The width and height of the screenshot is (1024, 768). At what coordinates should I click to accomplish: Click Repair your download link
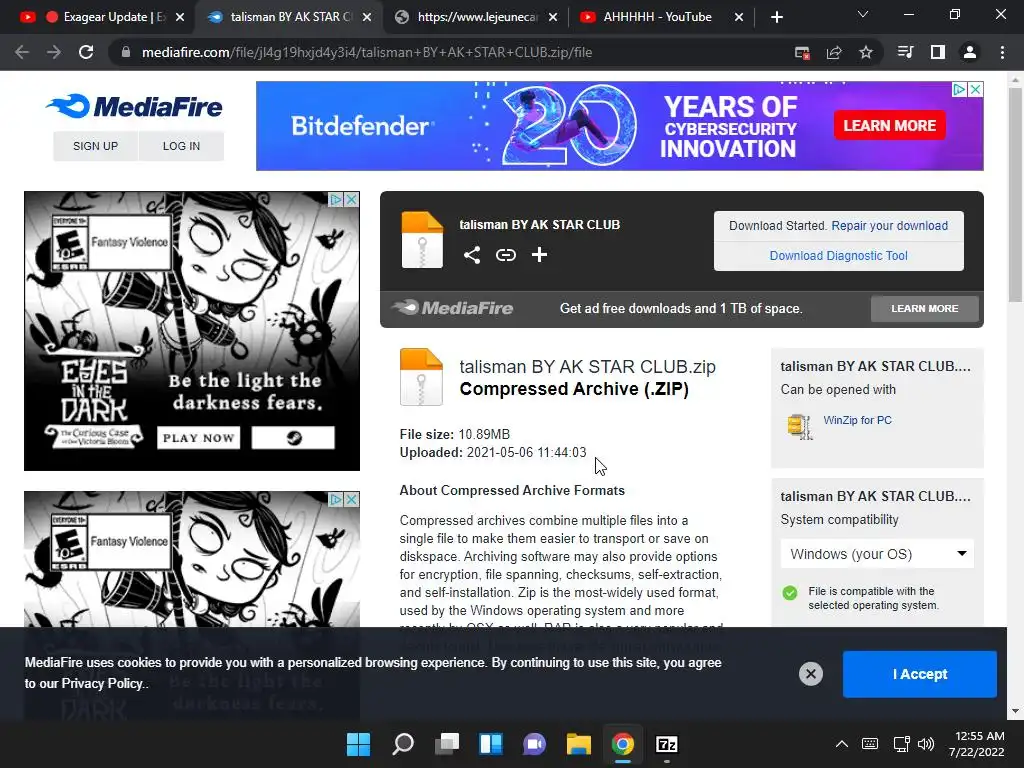[x=889, y=225]
